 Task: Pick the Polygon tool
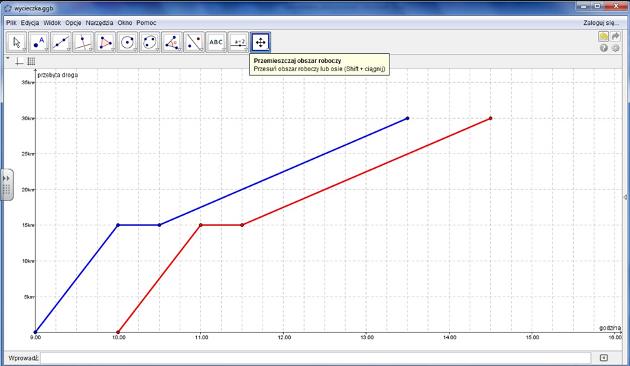click(105, 42)
